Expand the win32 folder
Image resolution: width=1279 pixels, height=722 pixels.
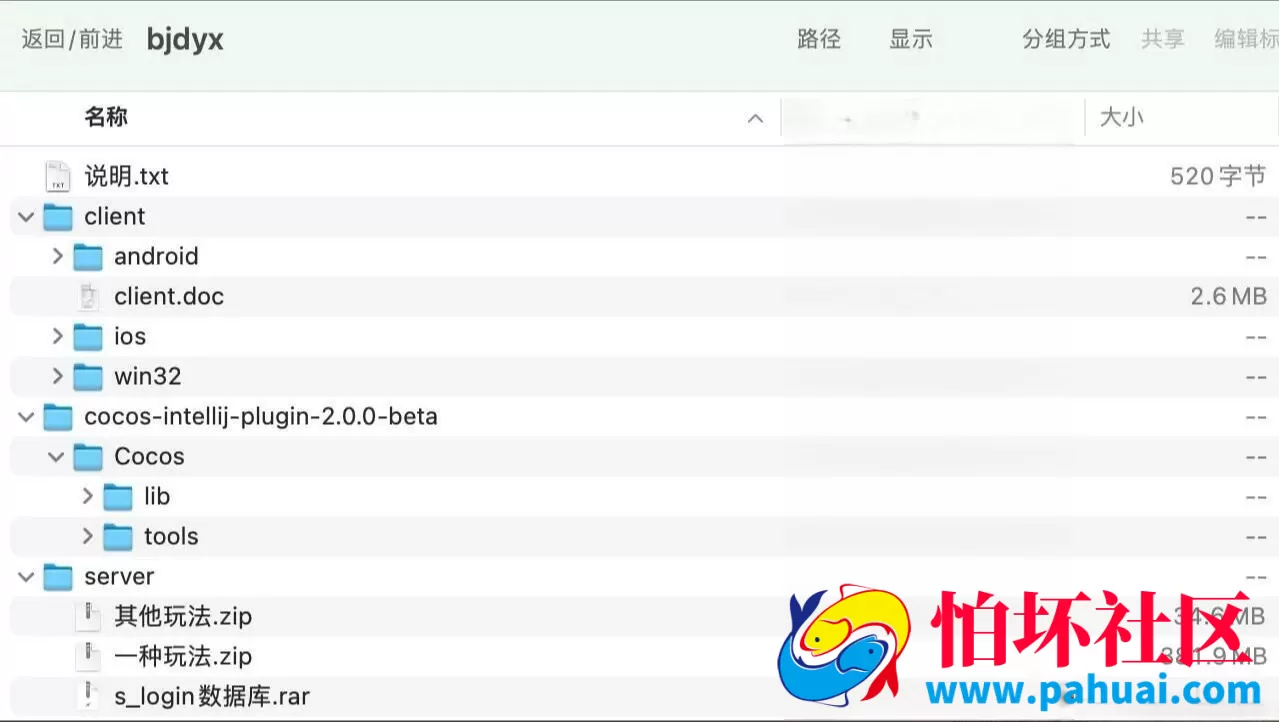click(57, 377)
